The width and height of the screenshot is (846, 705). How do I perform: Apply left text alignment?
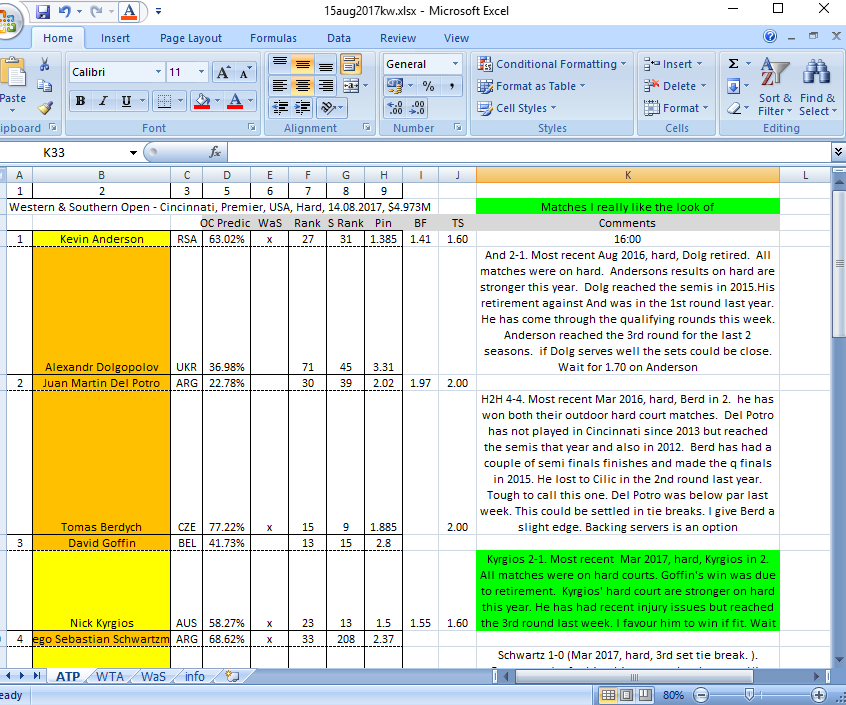pyautogui.click(x=279, y=86)
